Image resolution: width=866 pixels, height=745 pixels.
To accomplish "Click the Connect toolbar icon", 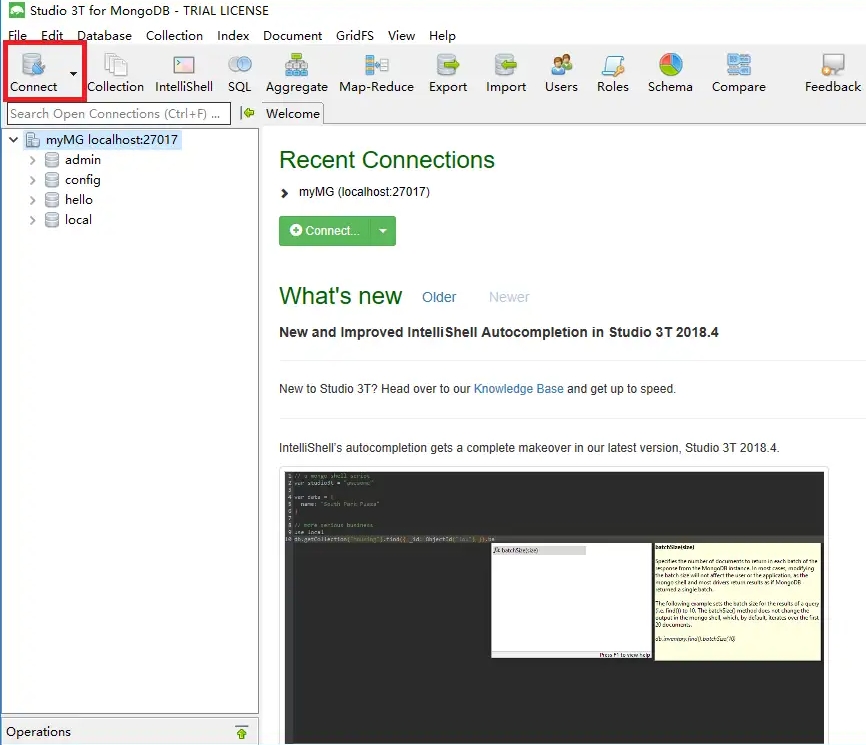I will pos(34,72).
